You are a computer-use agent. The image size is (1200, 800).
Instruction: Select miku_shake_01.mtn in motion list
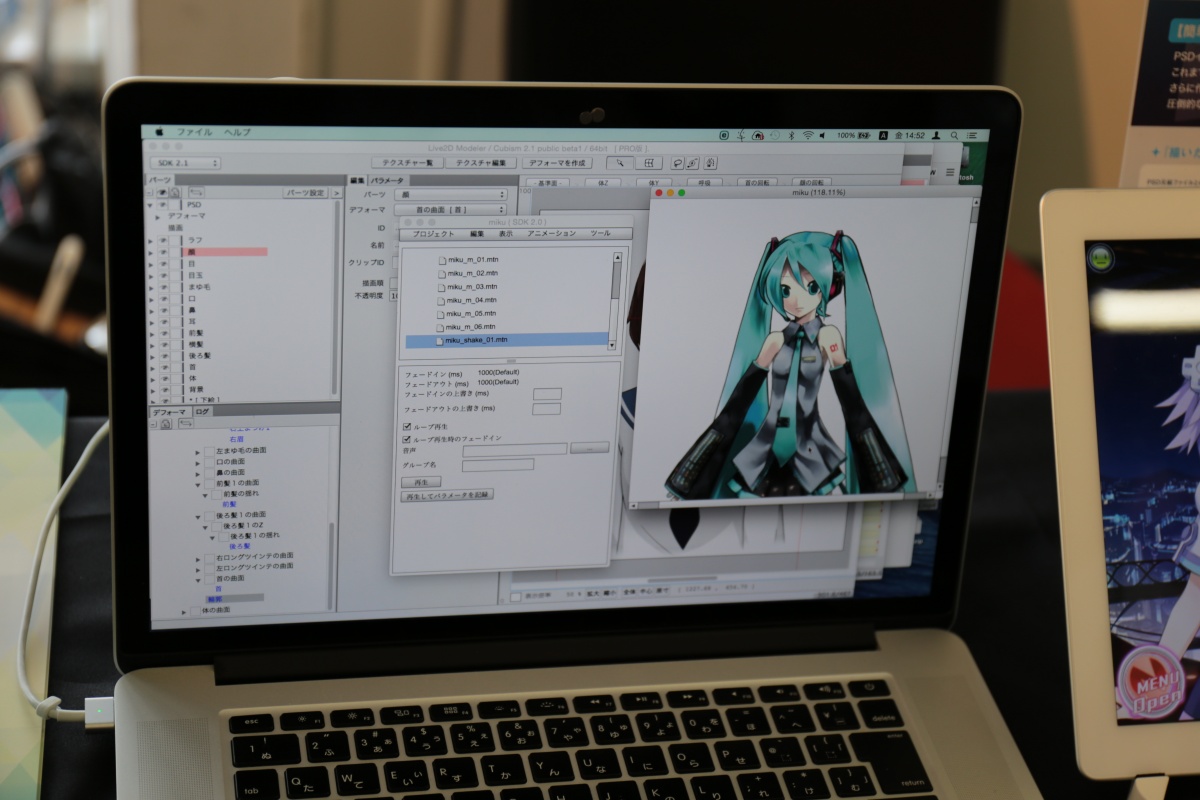click(507, 340)
